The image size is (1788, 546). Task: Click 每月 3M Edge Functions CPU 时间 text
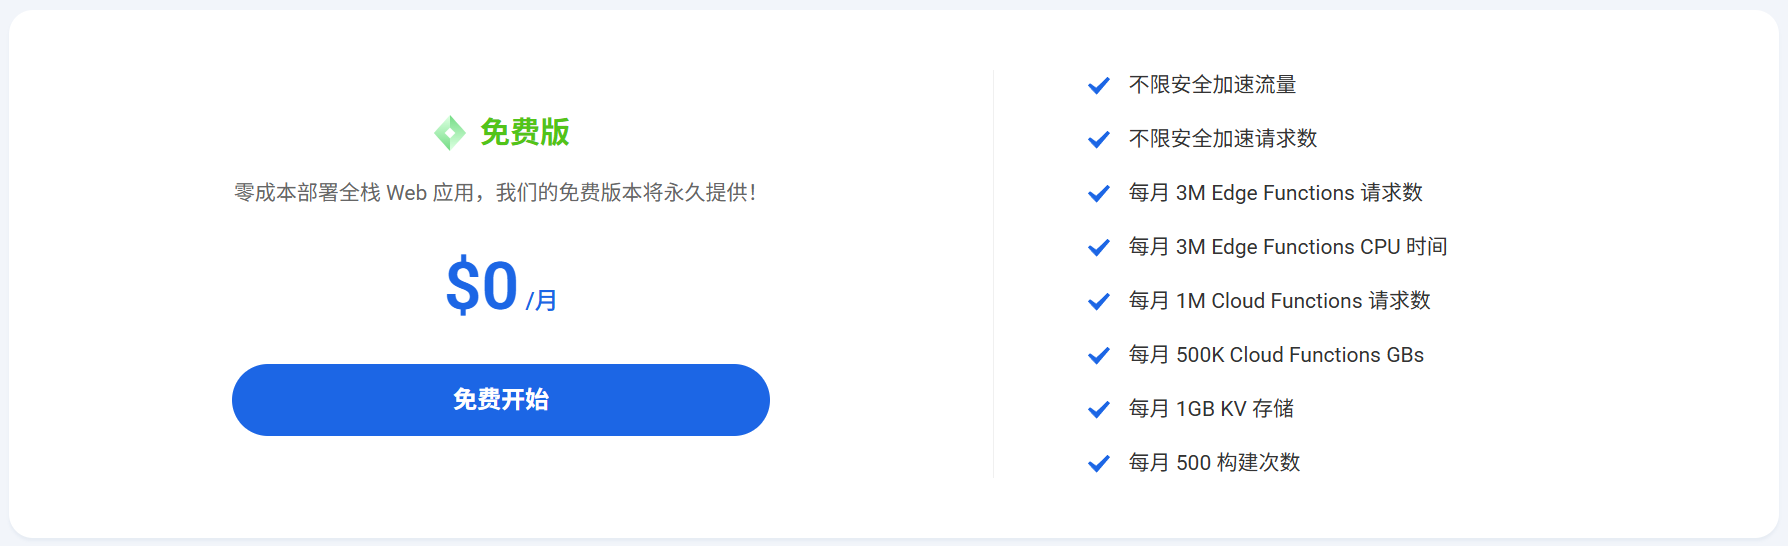pos(1288,247)
